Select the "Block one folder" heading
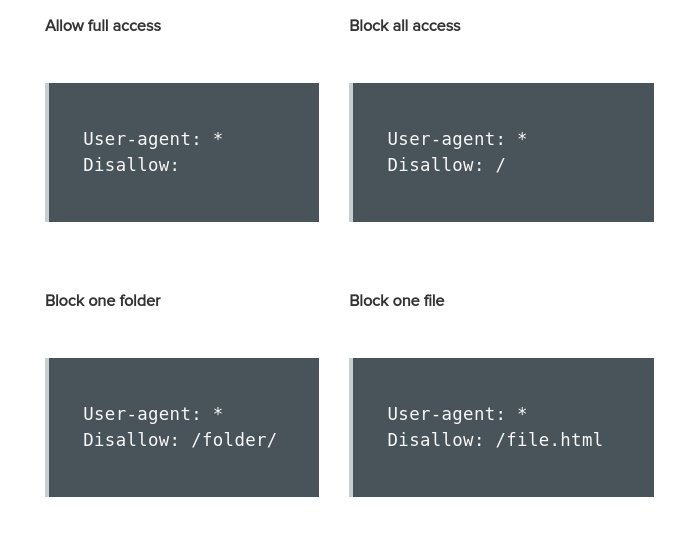689x535 pixels. pyautogui.click(x=103, y=301)
